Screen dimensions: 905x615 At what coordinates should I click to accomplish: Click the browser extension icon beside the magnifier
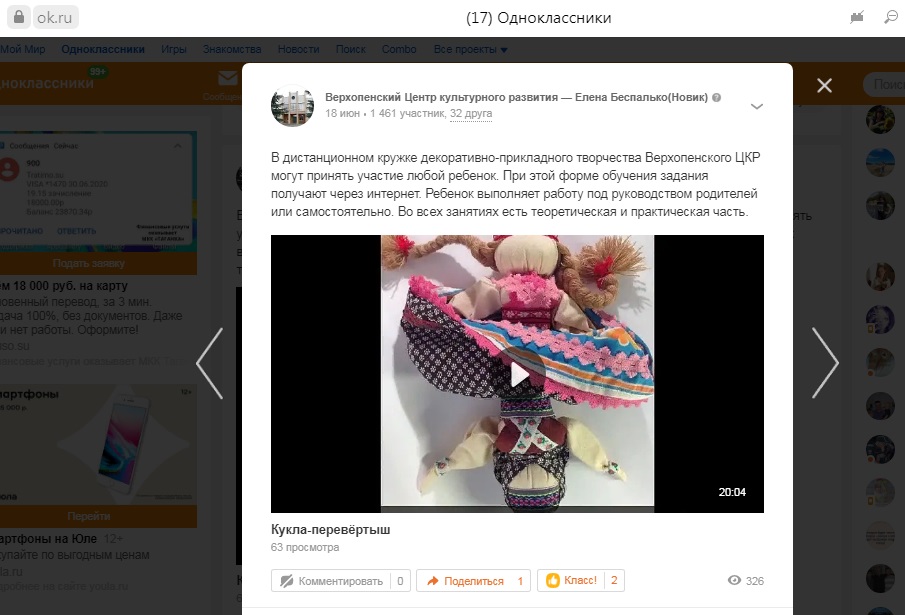[x=857, y=17]
